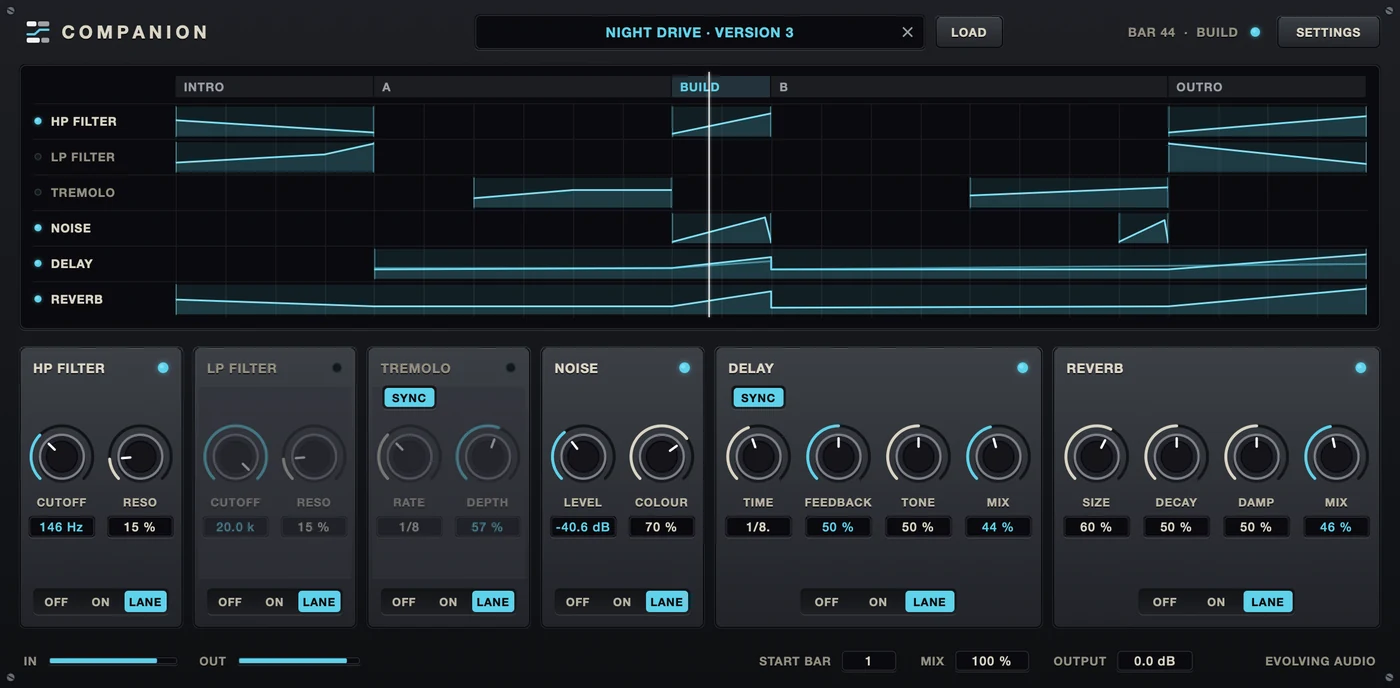Toggle the TREMOLO module power LED
The image size is (1400, 688).
(x=511, y=368)
